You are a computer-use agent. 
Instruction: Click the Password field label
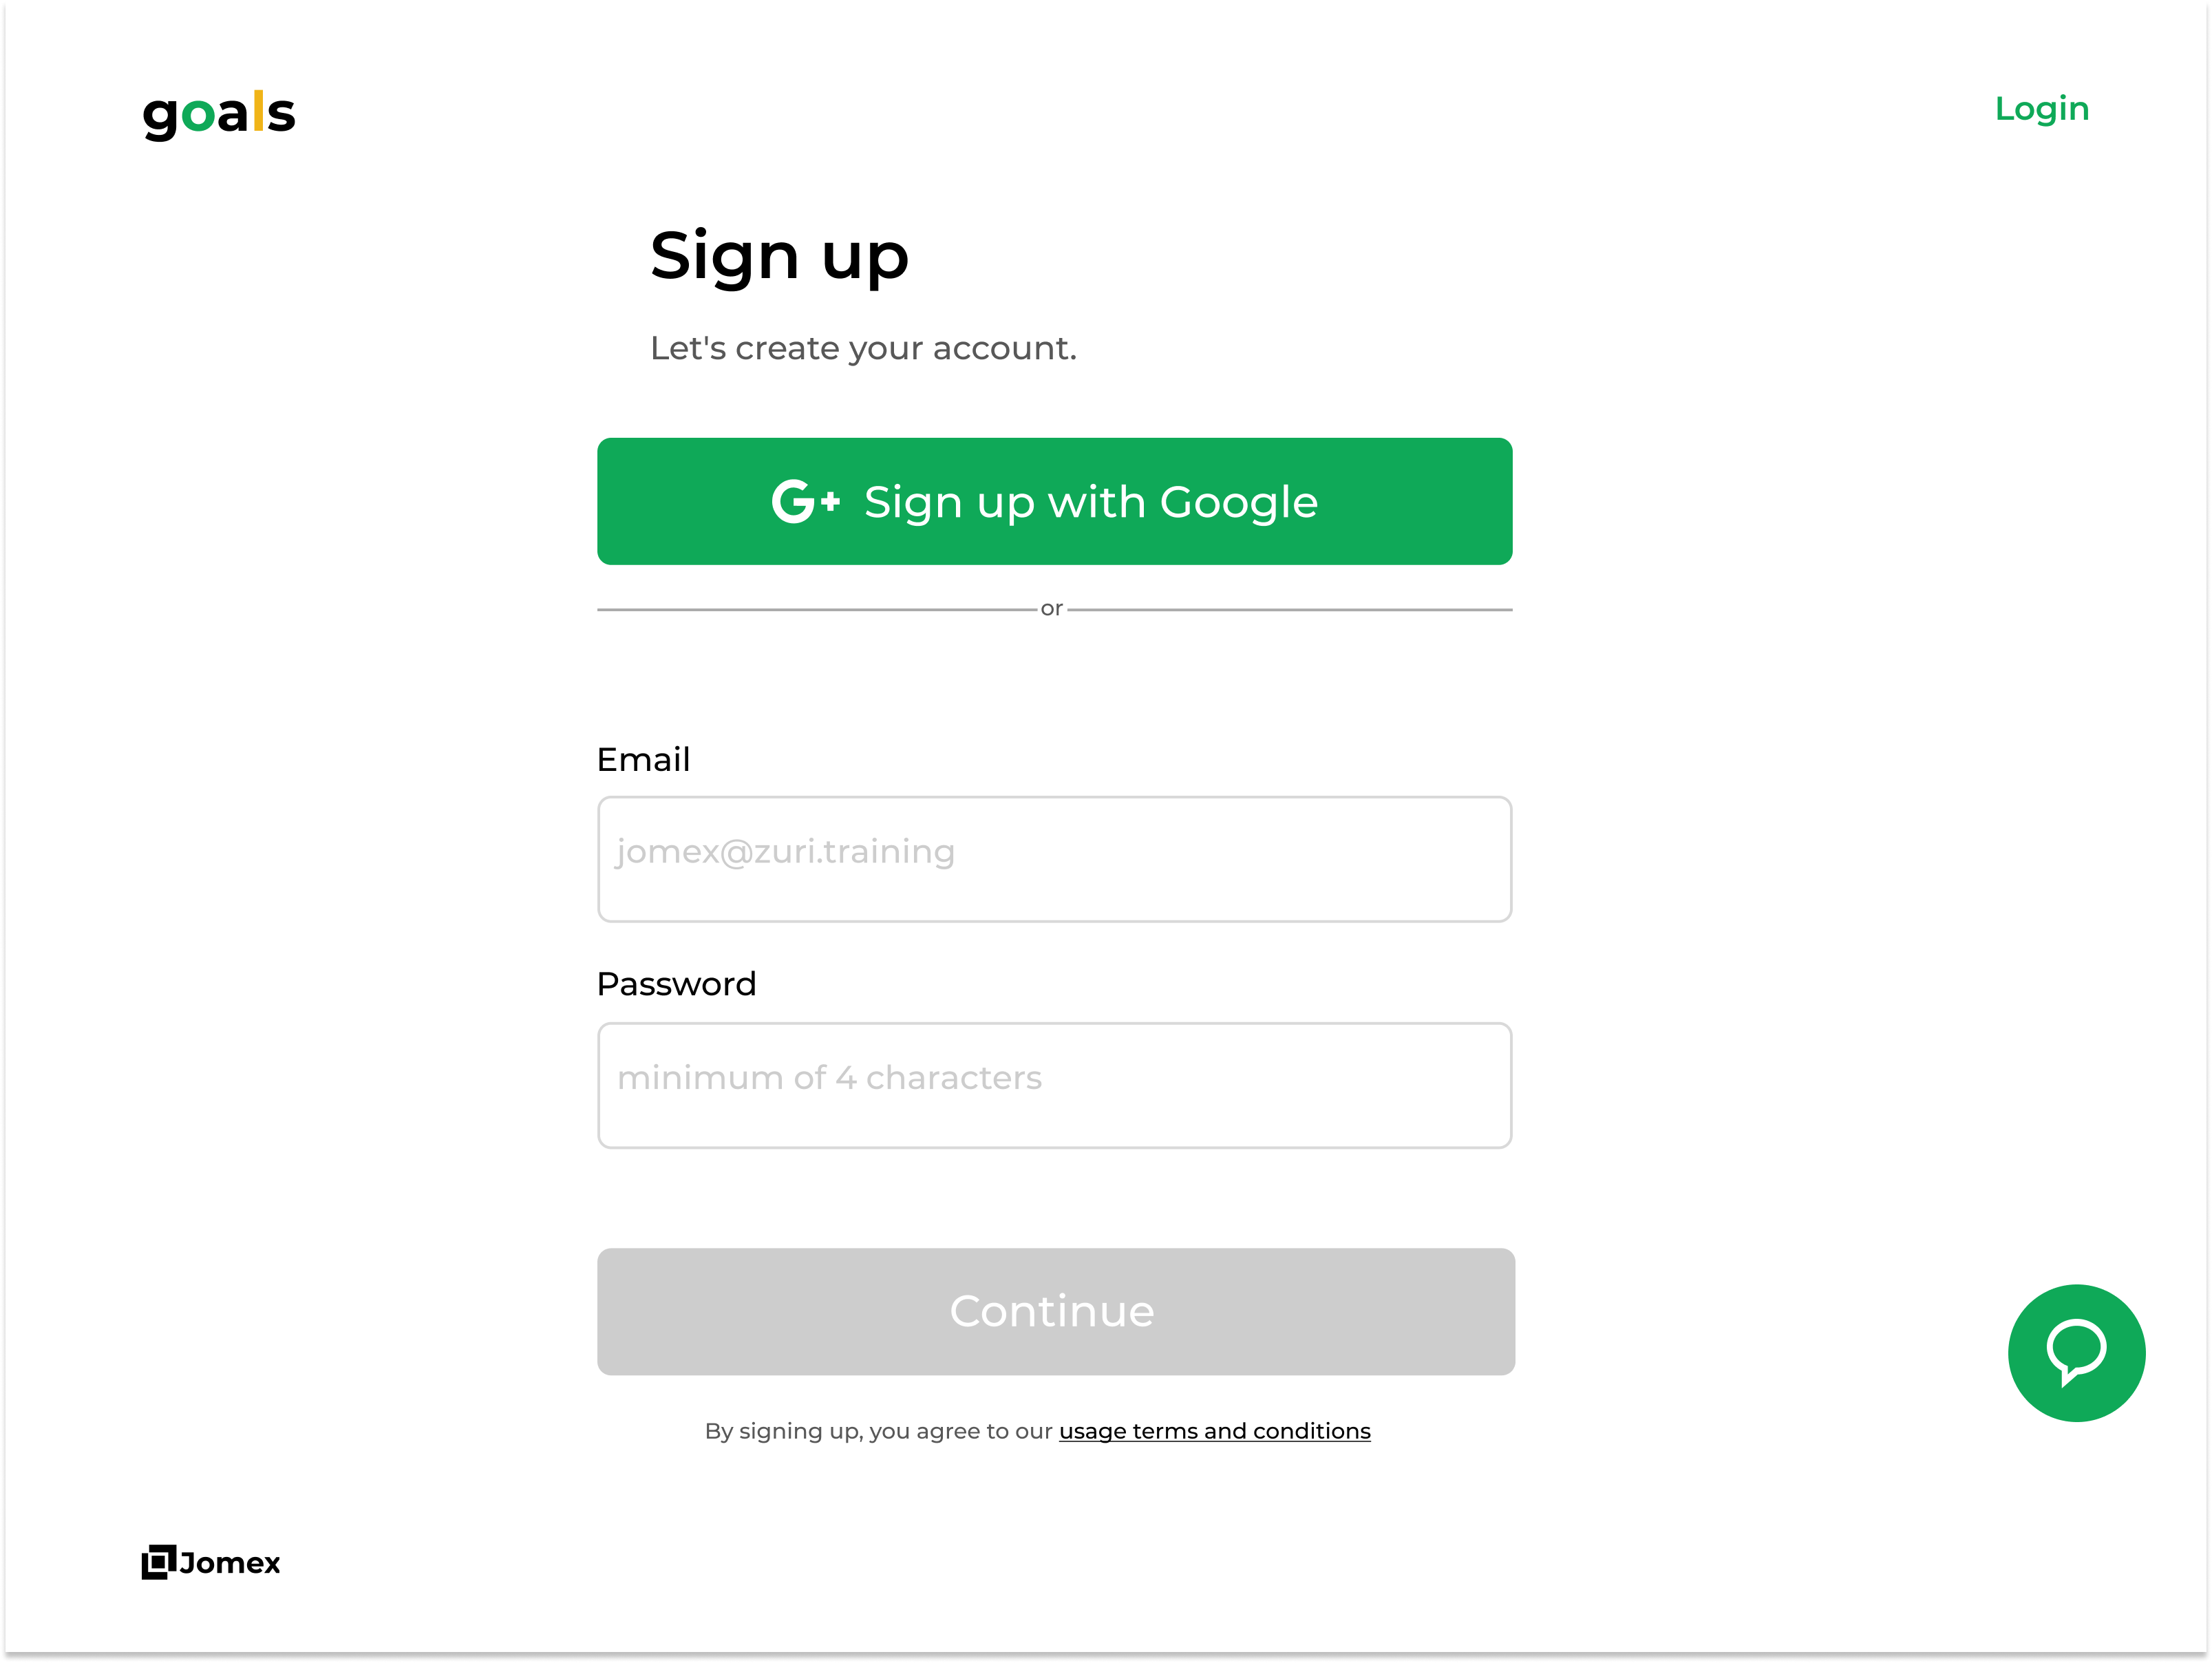(676, 984)
